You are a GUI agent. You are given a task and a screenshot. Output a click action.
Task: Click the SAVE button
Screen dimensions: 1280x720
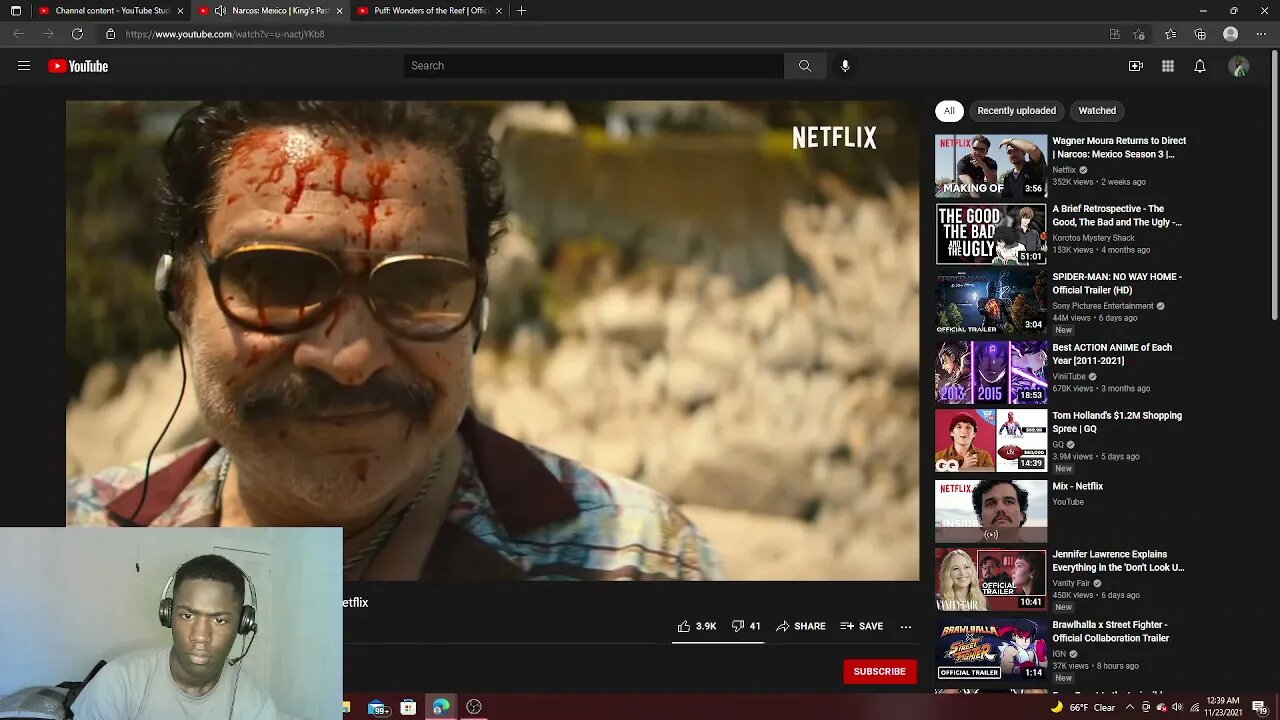(x=862, y=626)
